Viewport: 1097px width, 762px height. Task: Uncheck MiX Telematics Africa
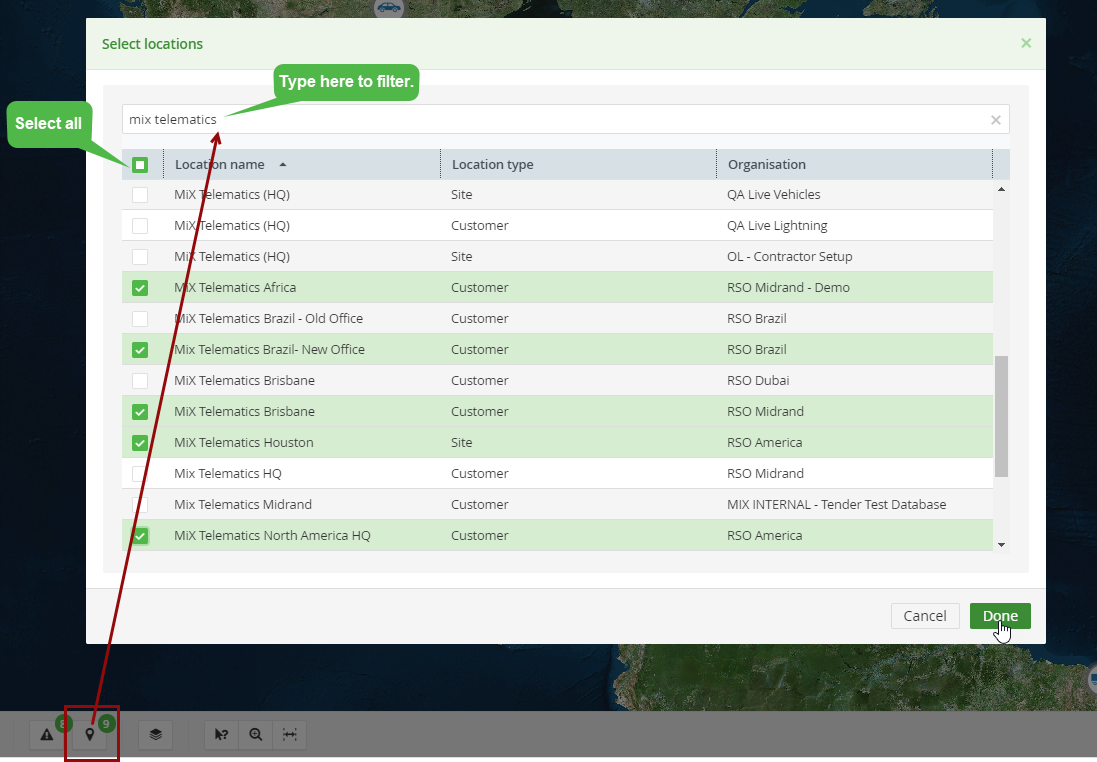pos(140,288)
